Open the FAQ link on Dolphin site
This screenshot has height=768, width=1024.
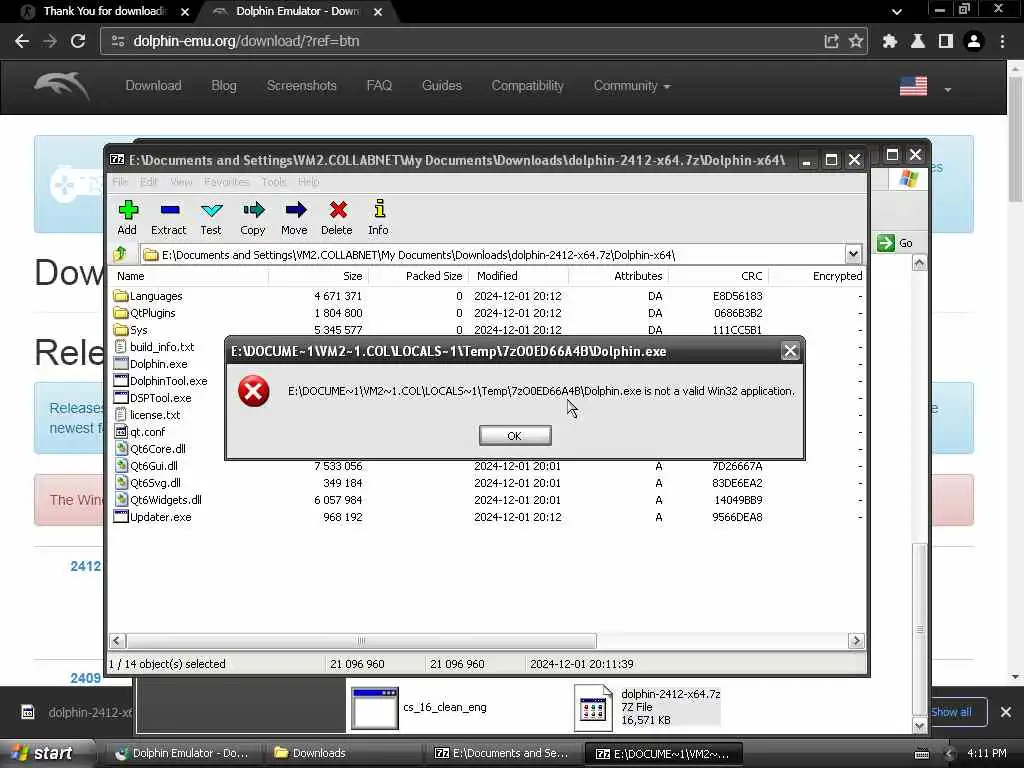point(379,86)
